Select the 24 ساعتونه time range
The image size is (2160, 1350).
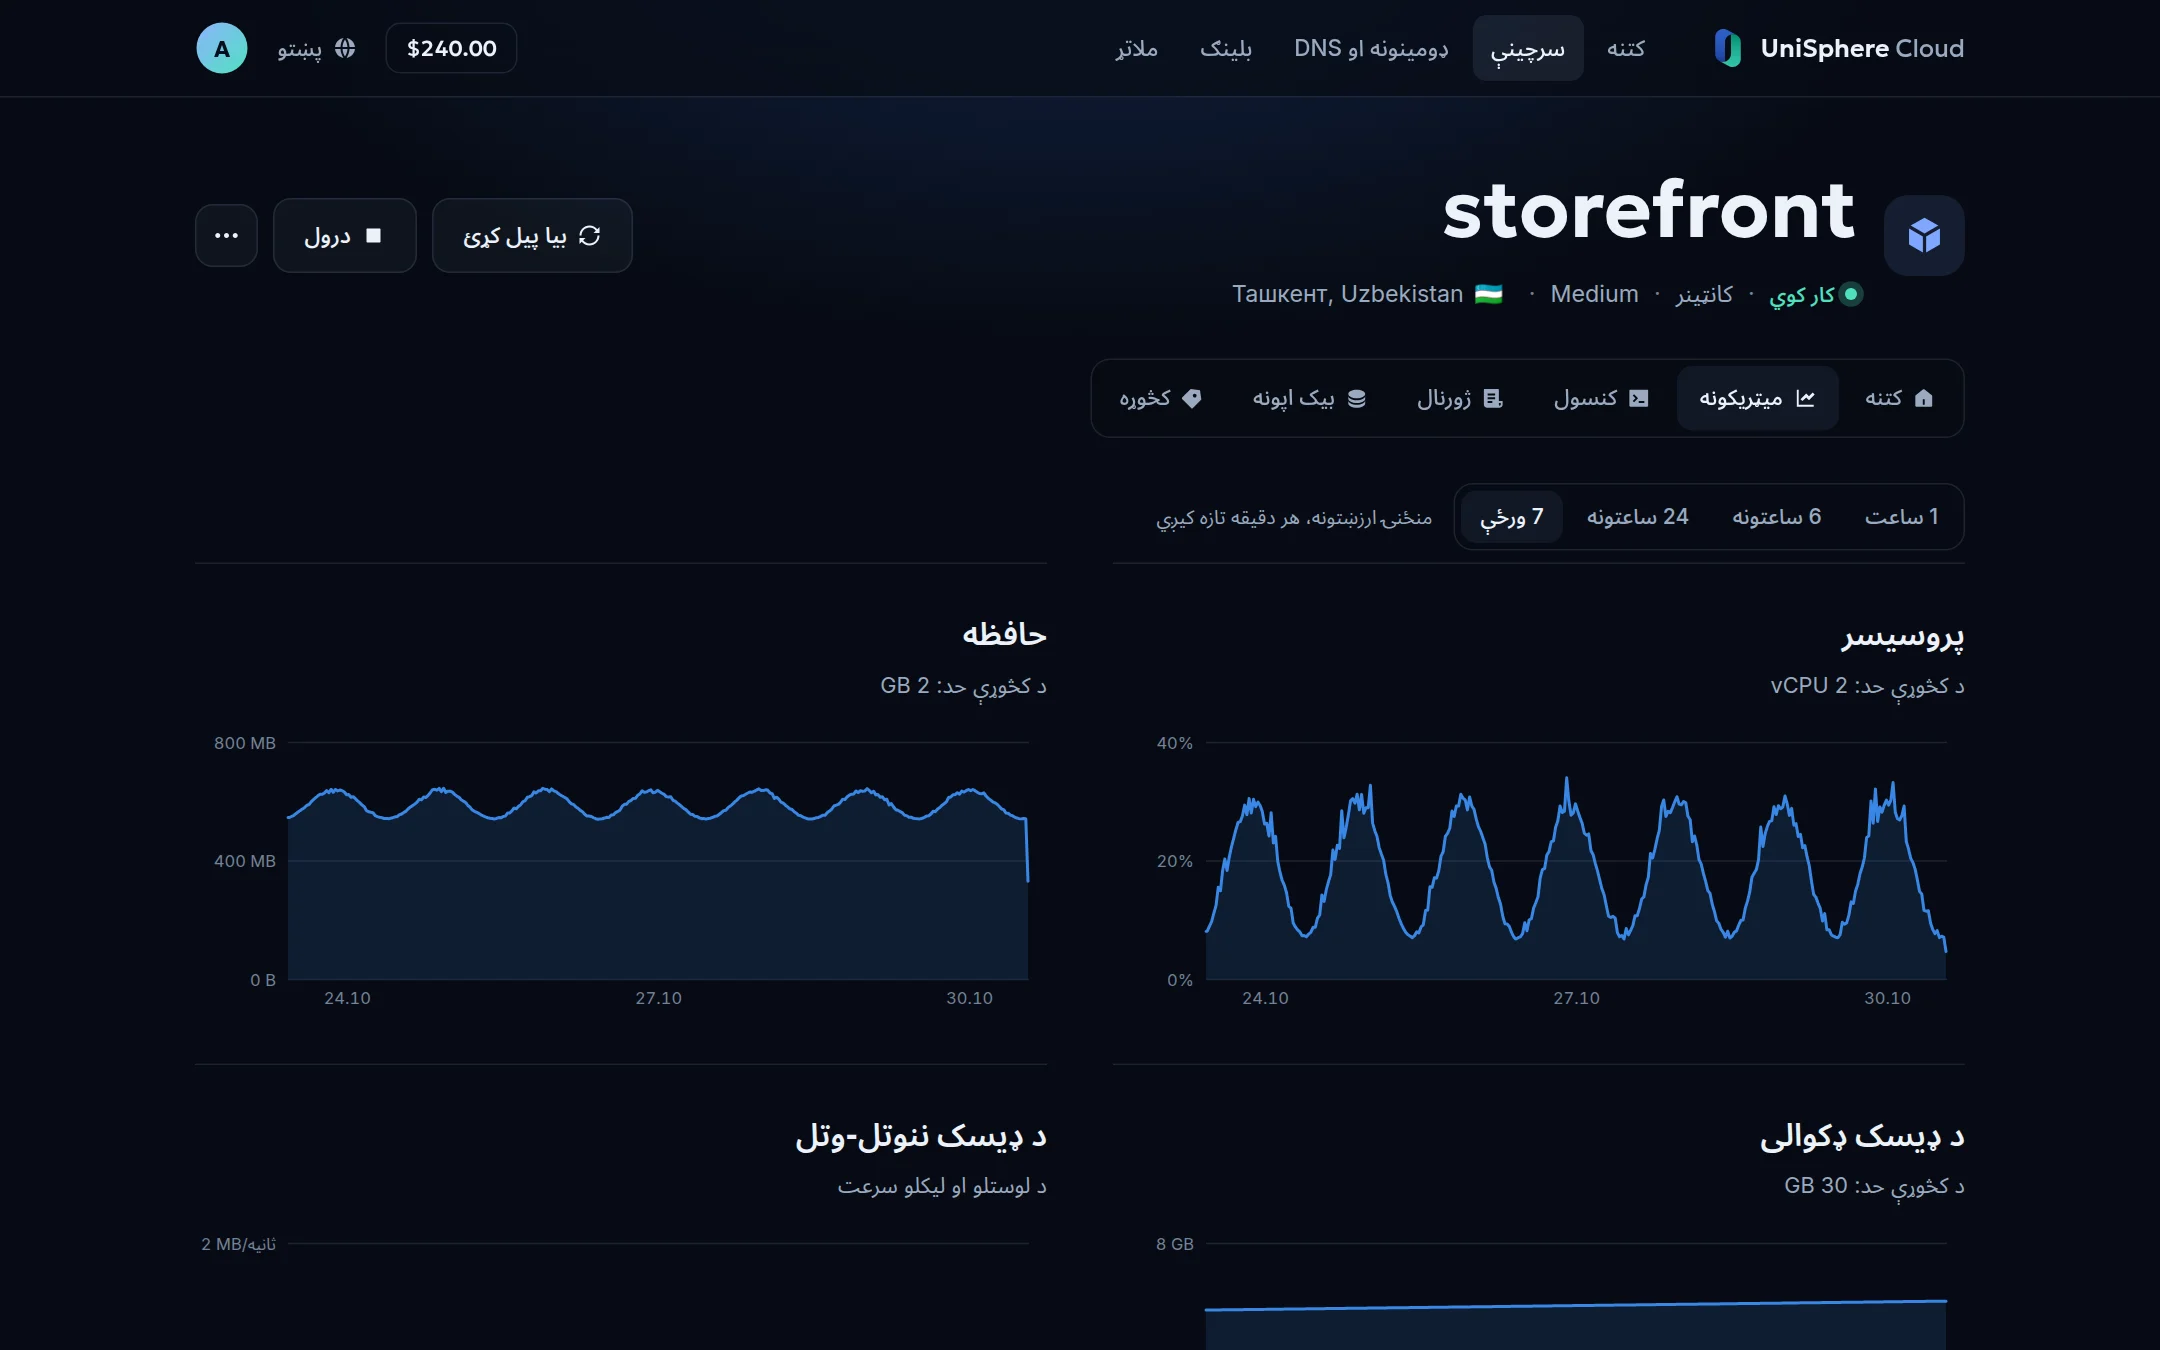(1638, 517)
